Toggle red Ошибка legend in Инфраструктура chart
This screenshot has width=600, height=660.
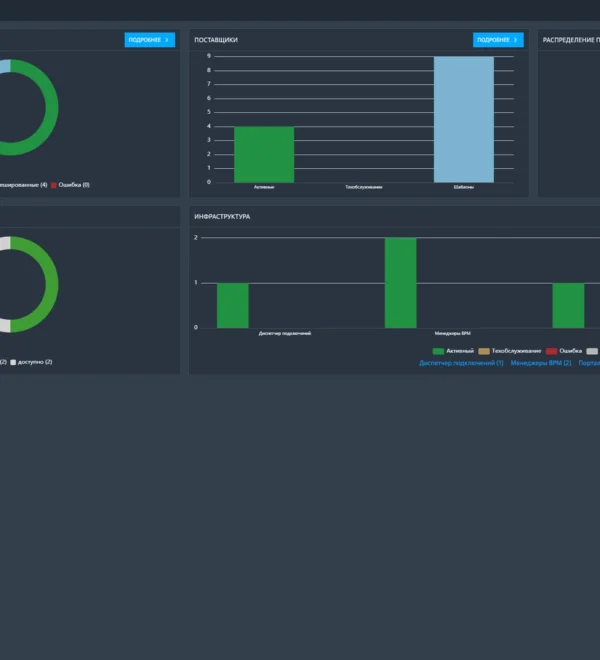point(551,351)
